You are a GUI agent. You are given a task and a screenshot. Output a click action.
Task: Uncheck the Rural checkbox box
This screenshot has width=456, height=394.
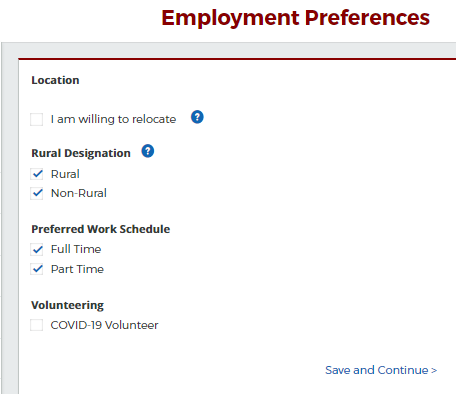point(37,174)
